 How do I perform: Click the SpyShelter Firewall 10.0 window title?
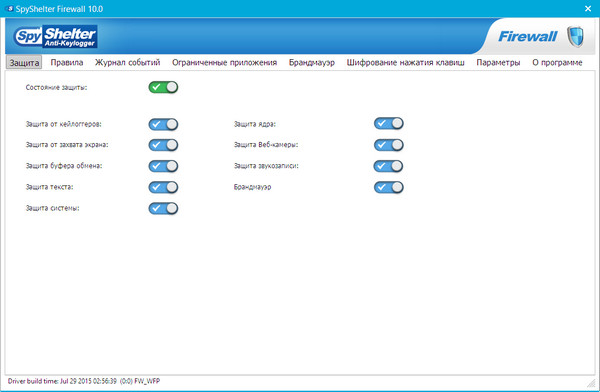click(x=59, y=8)
